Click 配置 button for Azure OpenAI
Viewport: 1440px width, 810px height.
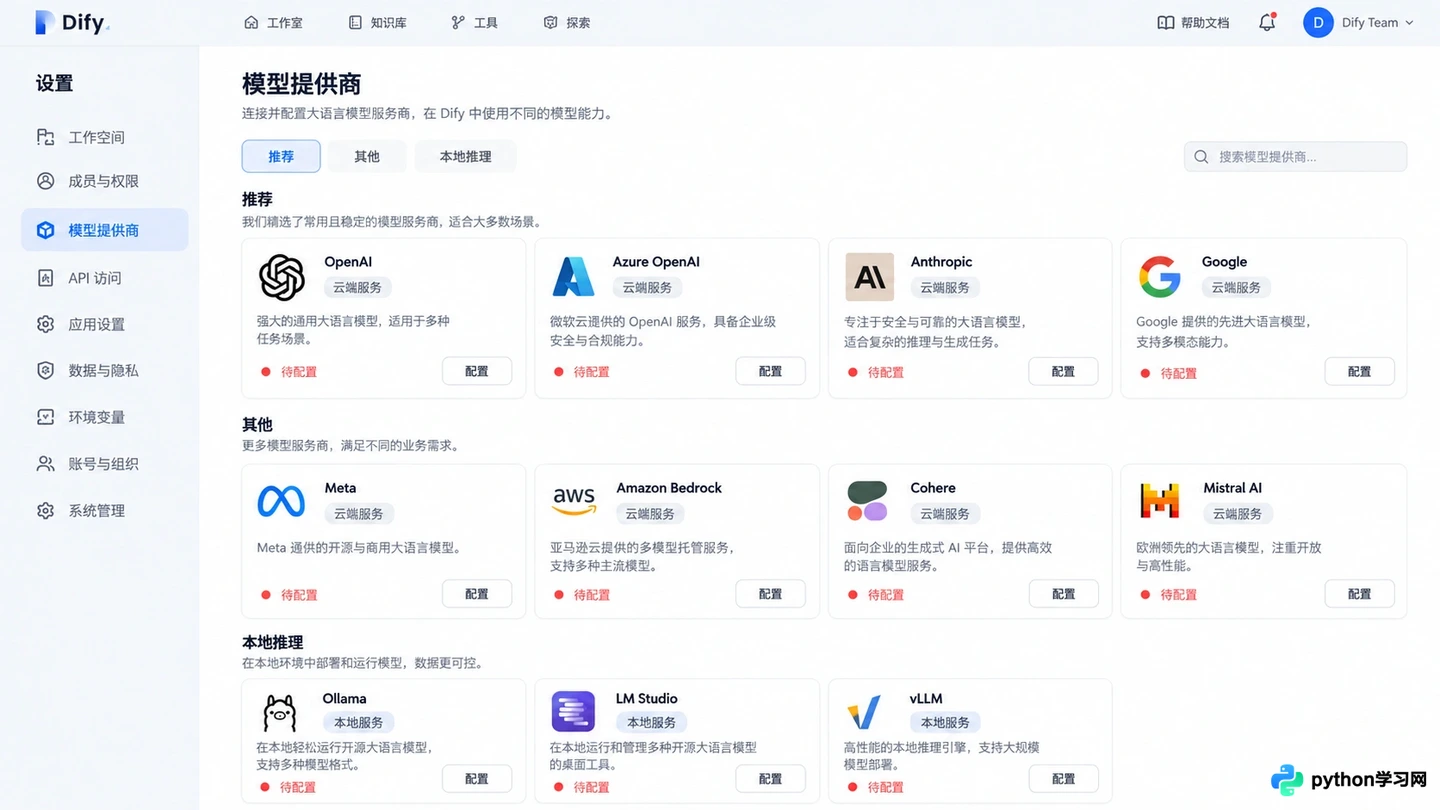tap(770, 371)
